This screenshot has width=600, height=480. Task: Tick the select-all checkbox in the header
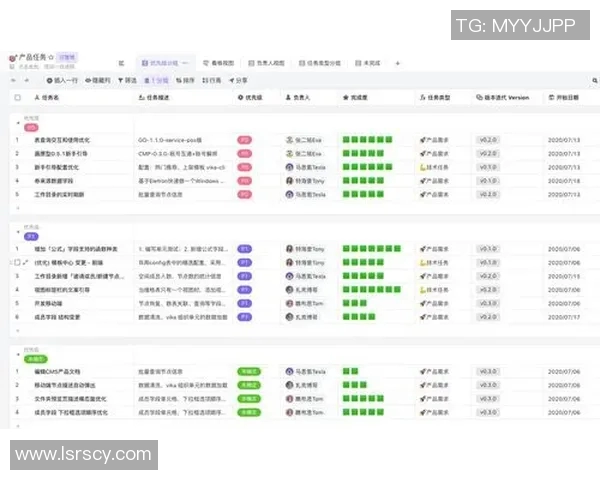(x=18, y=98)
